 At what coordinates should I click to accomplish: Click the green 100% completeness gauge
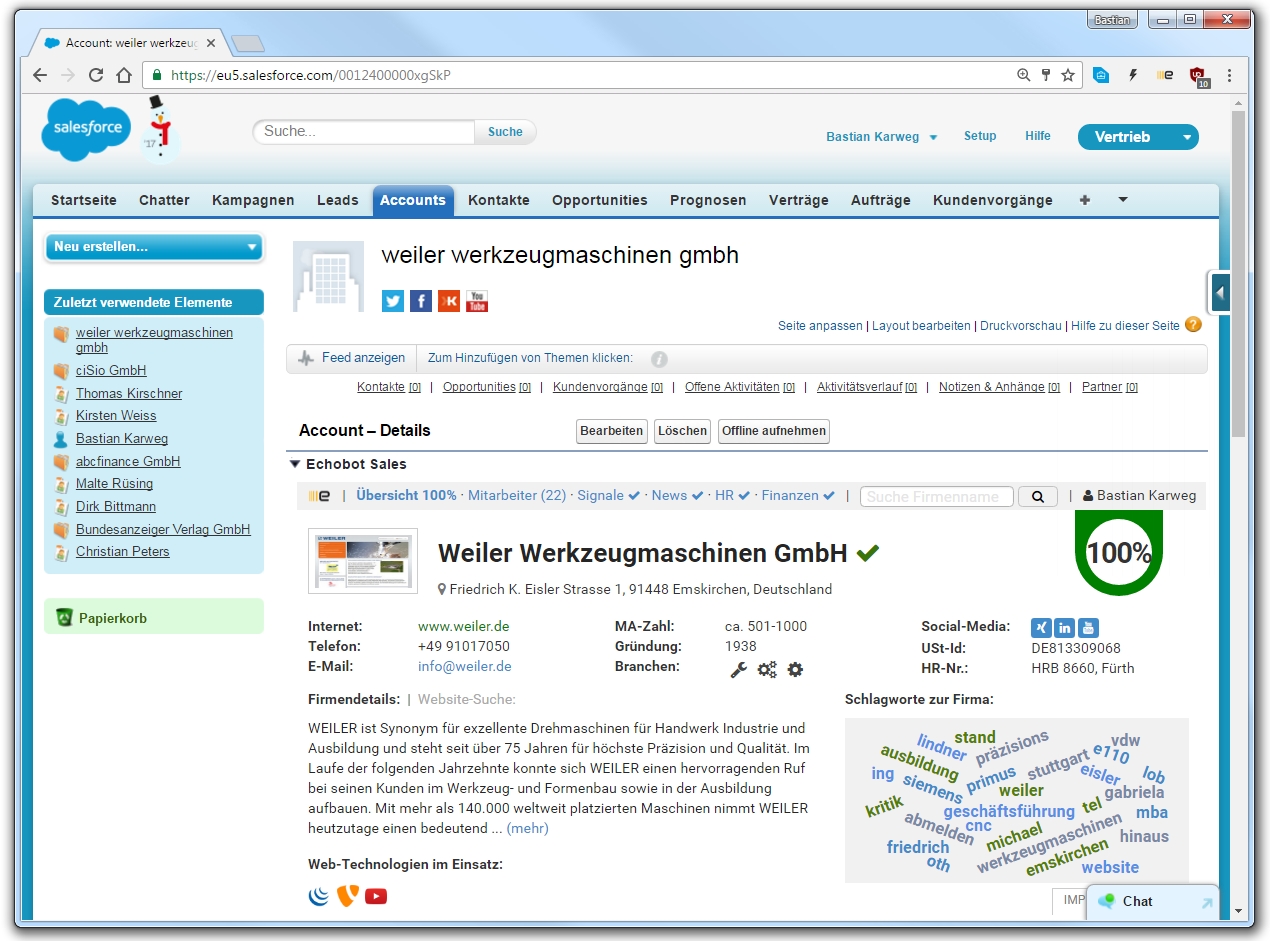[x=1119, y=551]
